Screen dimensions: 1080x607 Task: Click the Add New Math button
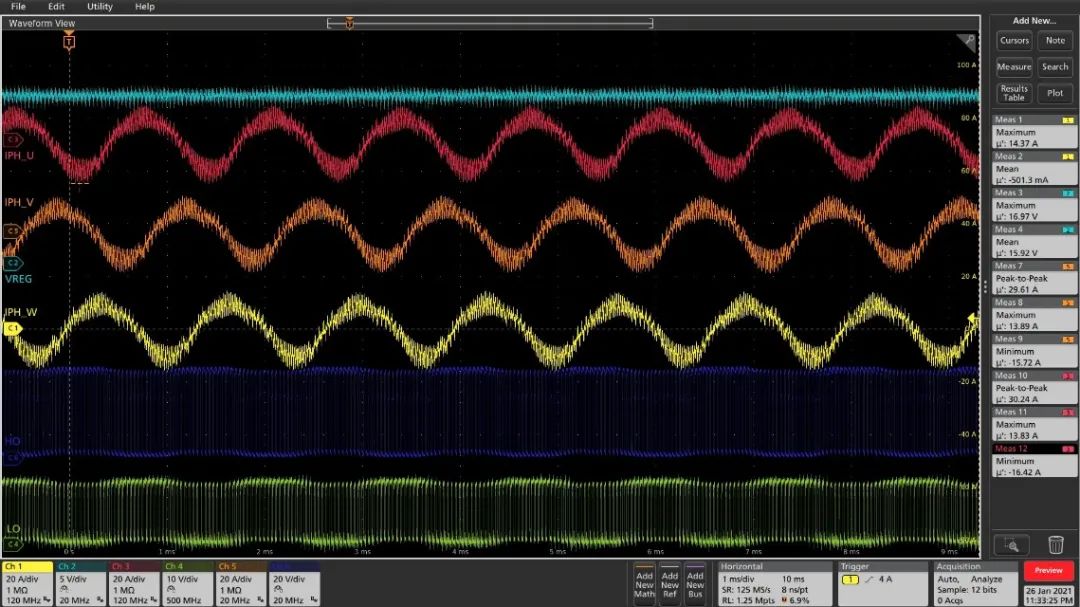[644, 584]
